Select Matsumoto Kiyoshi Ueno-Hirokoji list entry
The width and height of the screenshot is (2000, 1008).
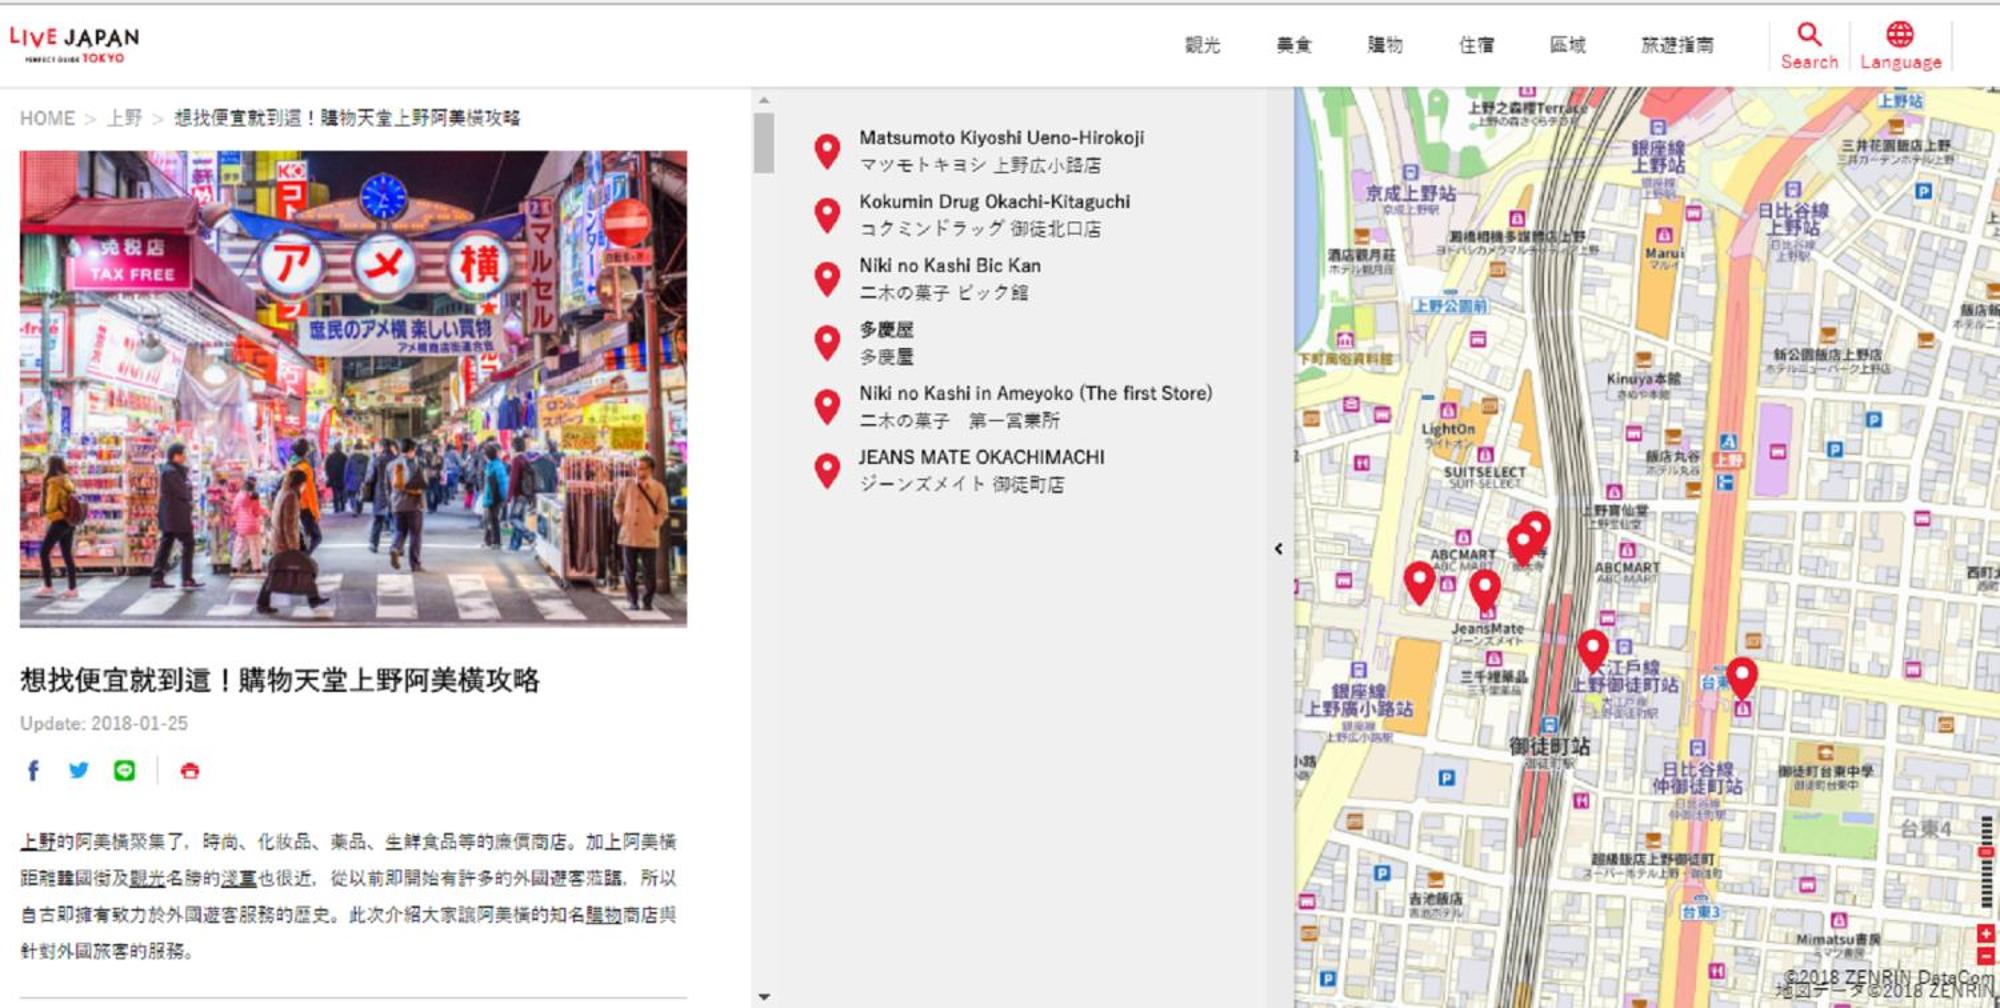[x=1001, y=138]
